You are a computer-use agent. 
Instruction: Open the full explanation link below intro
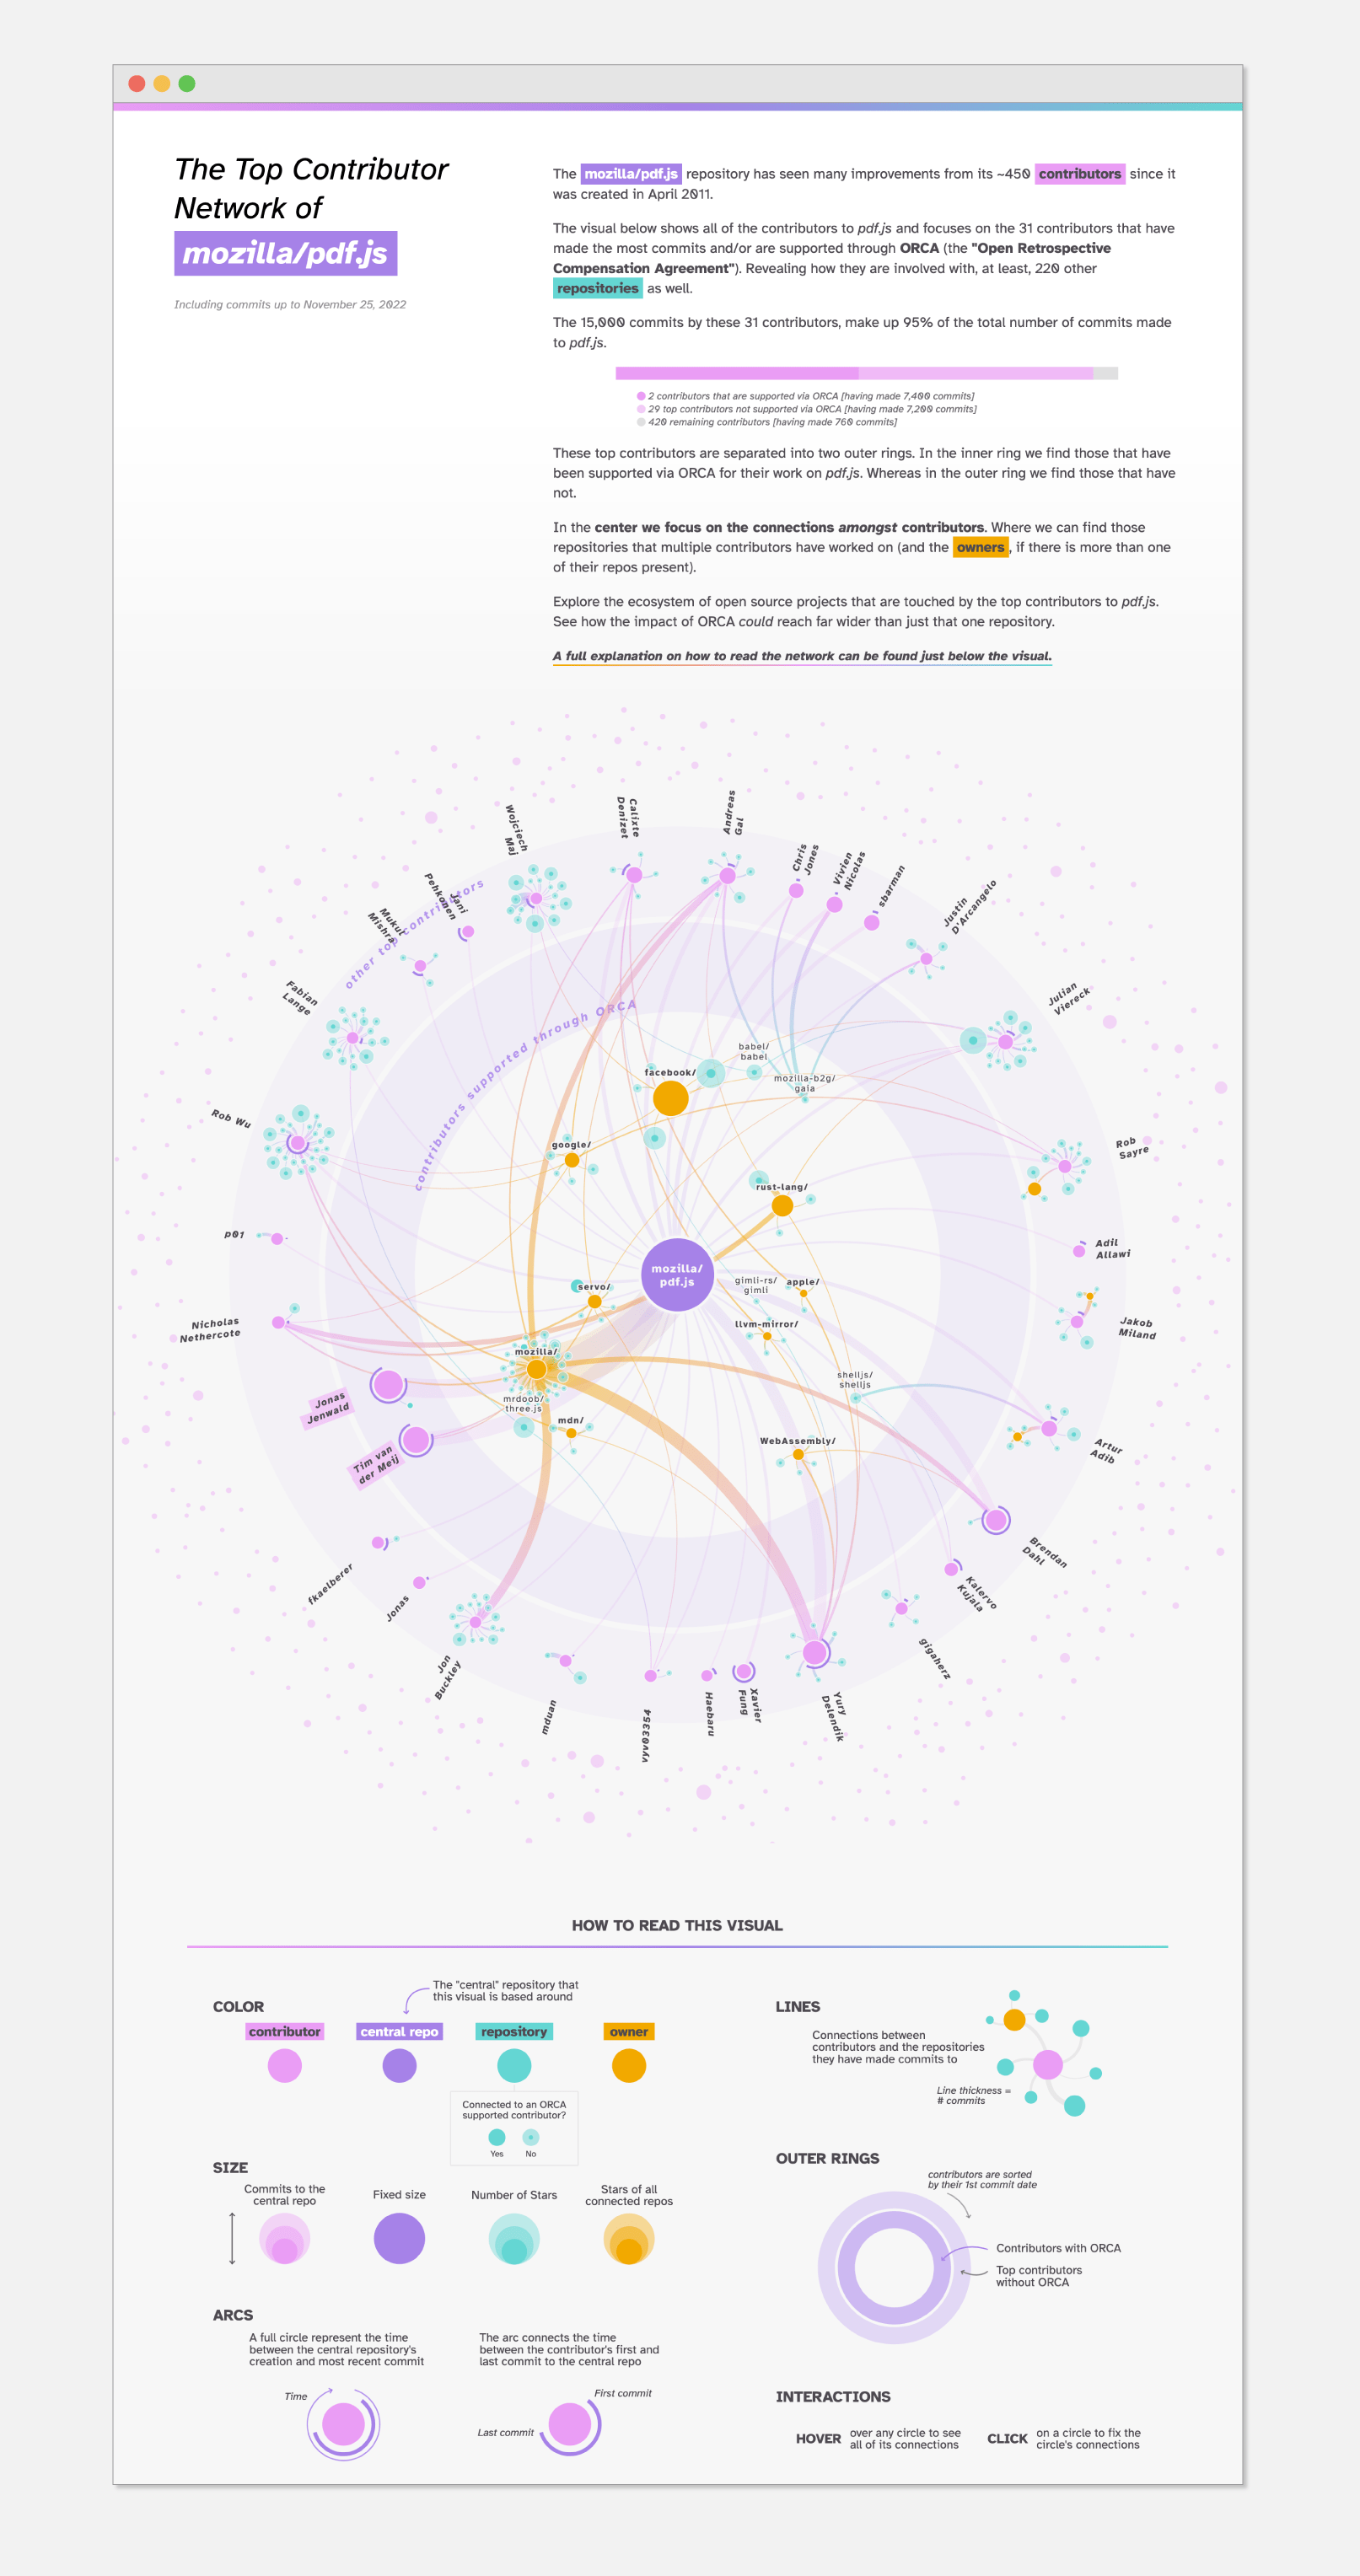802,656
